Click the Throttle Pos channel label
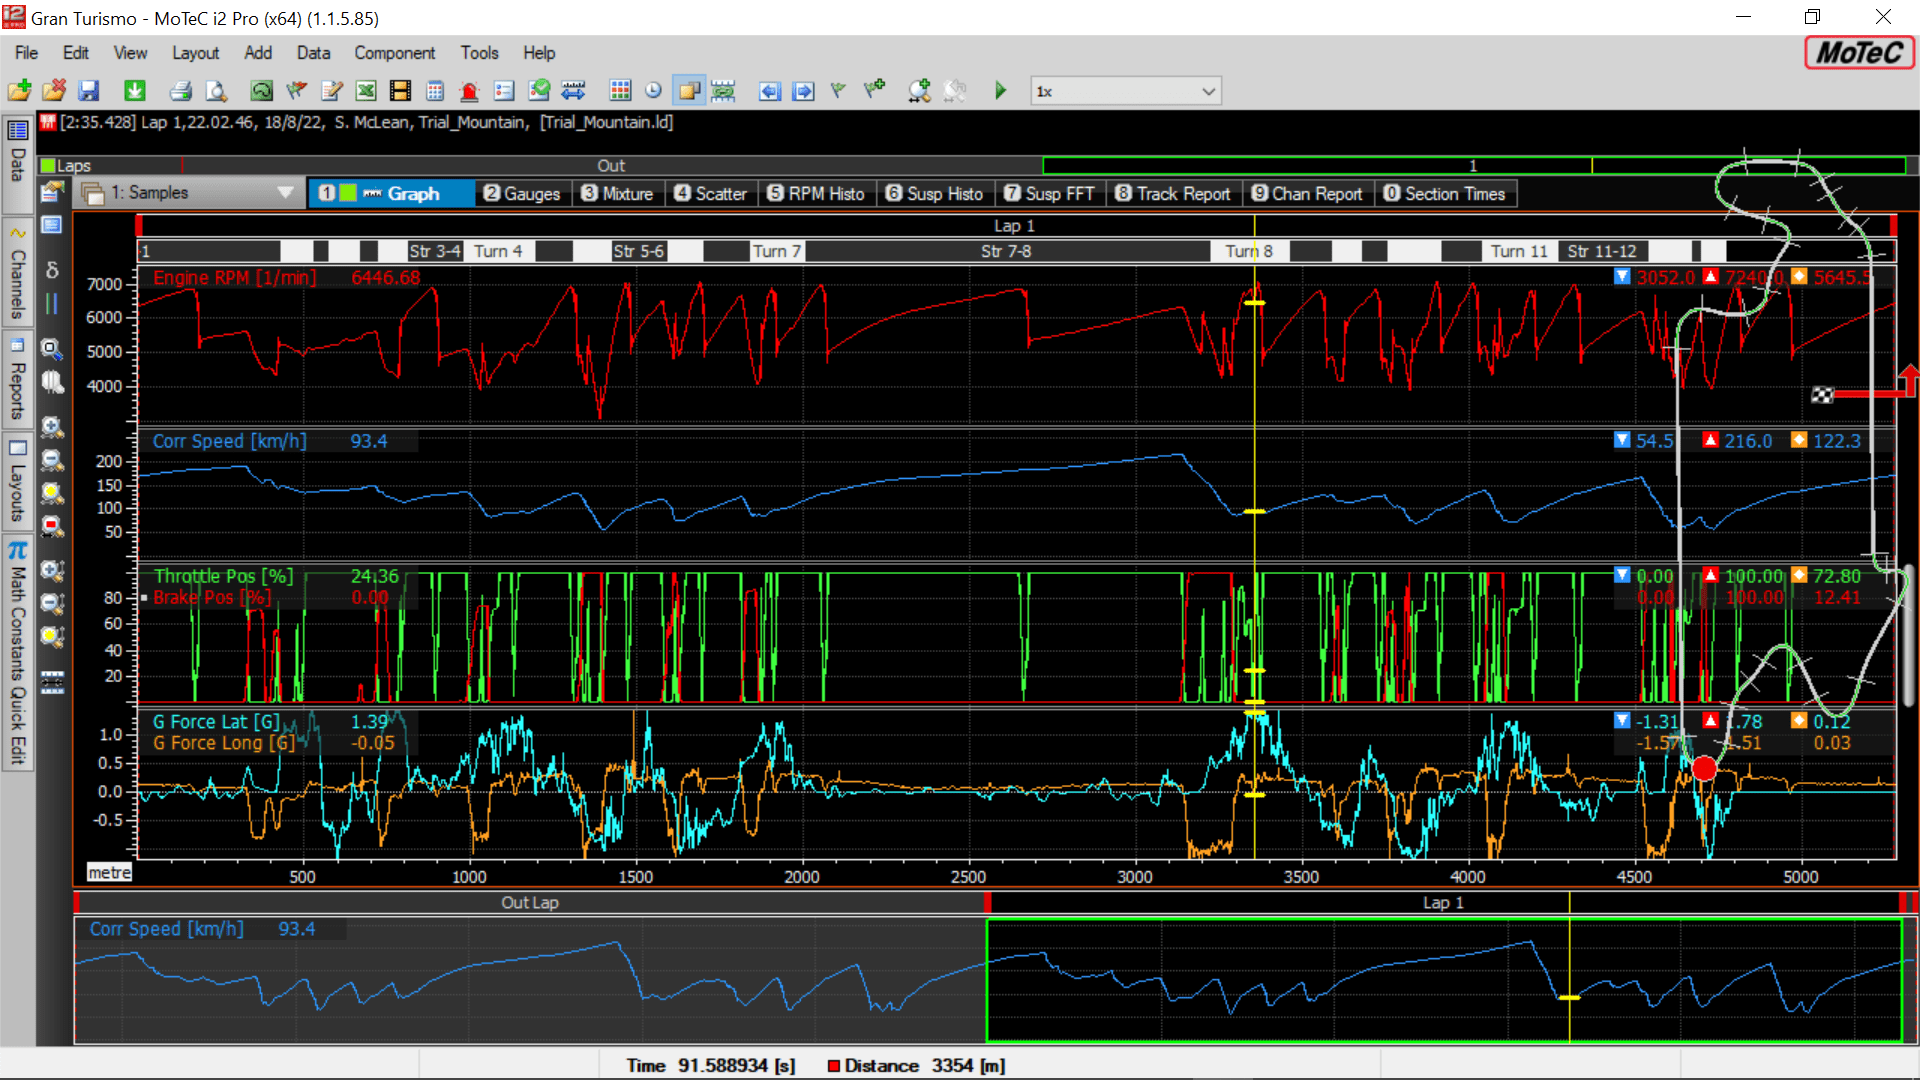This screenshot has height=1080, width=1920. coord(223,576)
